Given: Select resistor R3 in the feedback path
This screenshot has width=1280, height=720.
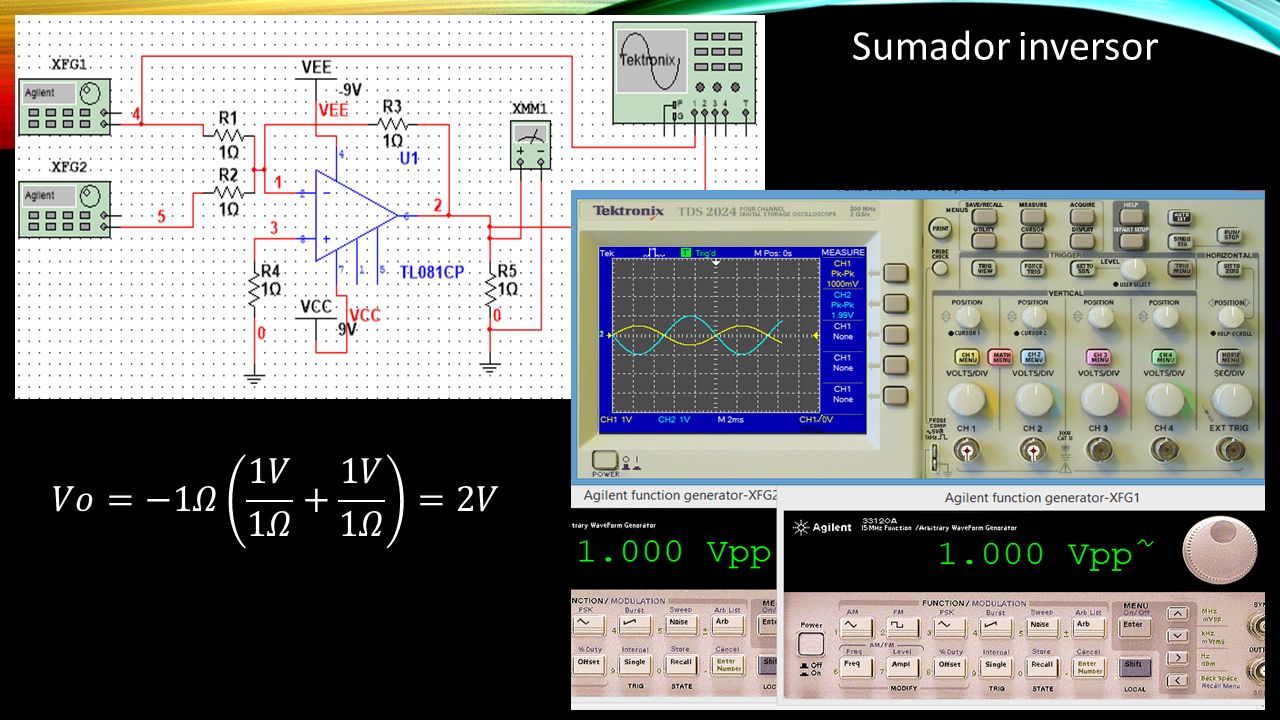Looking at the screenshot, I should [x=395, y=123].
